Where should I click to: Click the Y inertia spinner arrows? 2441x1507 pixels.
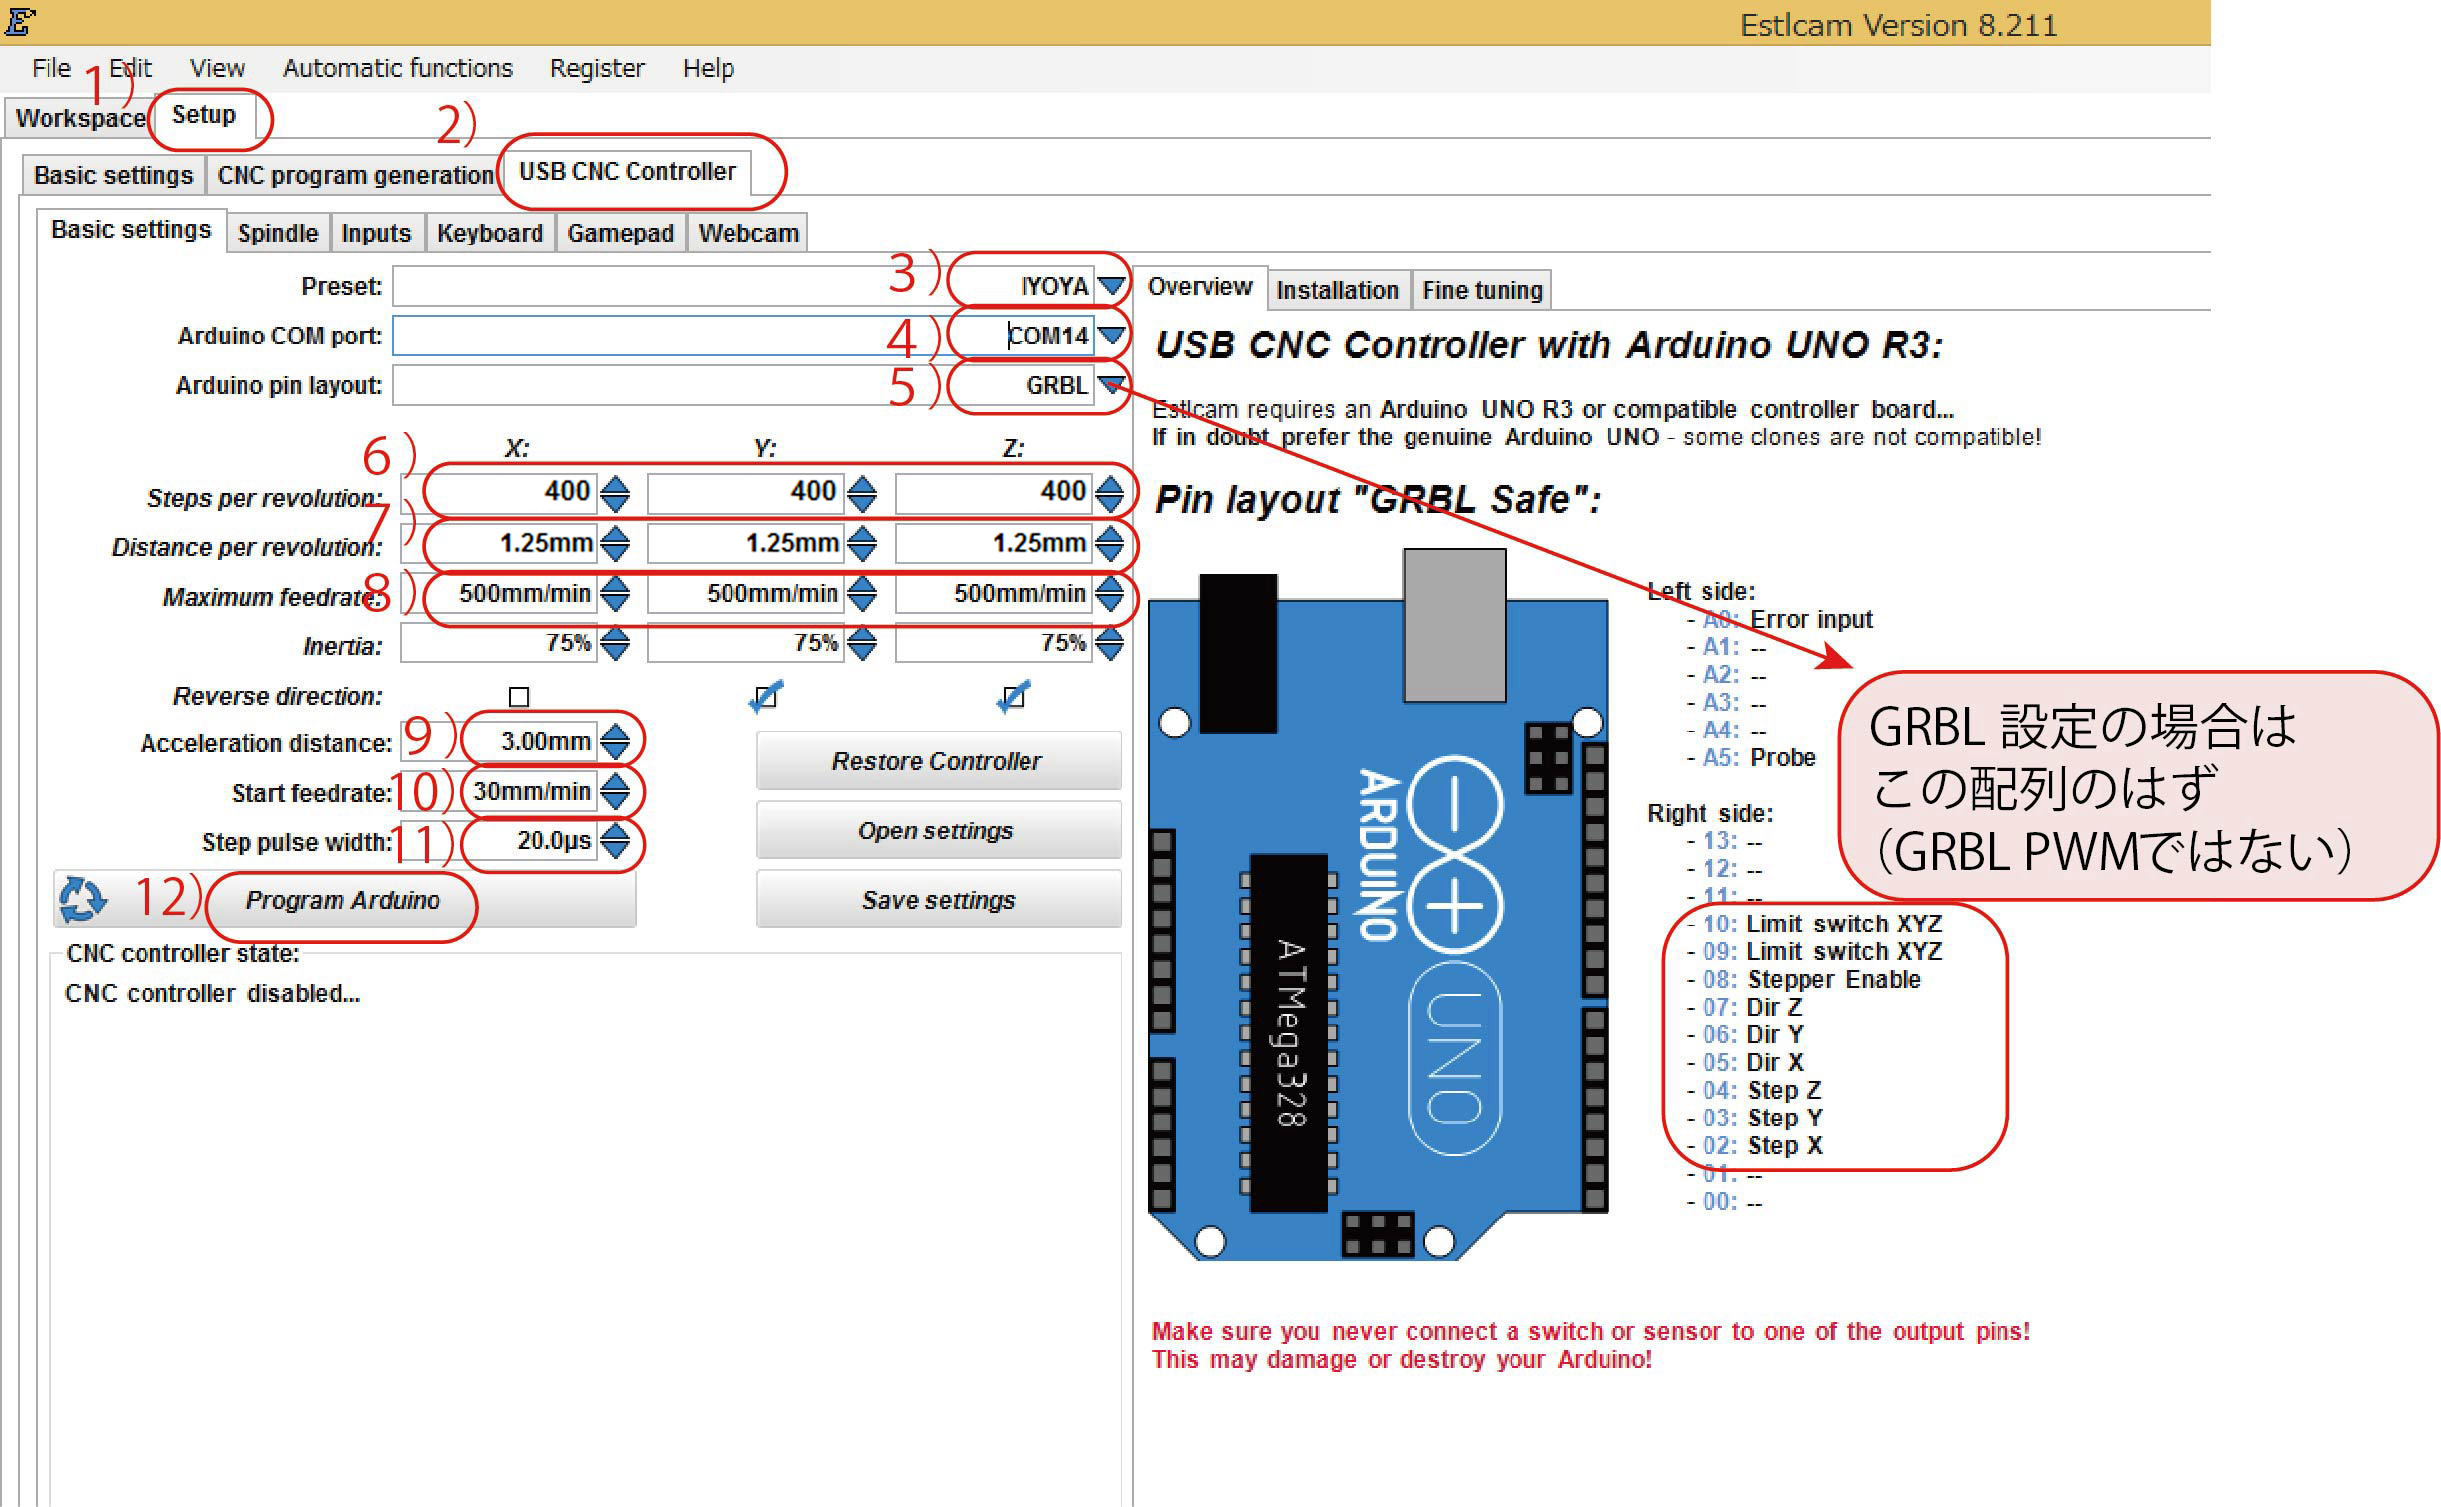pyautogui.click(x=861, y=643)
